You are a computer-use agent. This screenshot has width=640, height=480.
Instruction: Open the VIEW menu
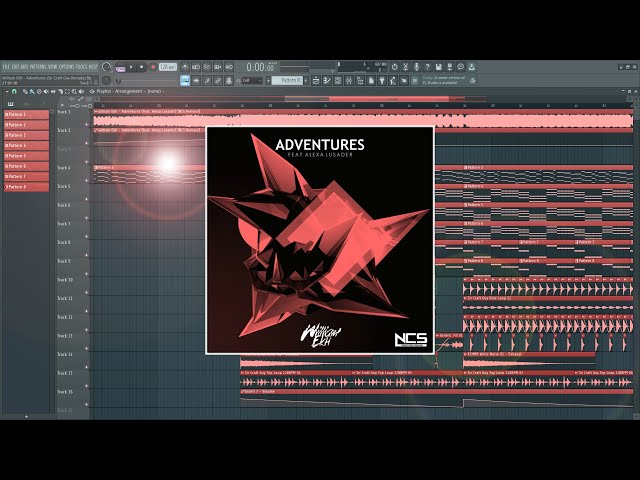pos(53,67)
